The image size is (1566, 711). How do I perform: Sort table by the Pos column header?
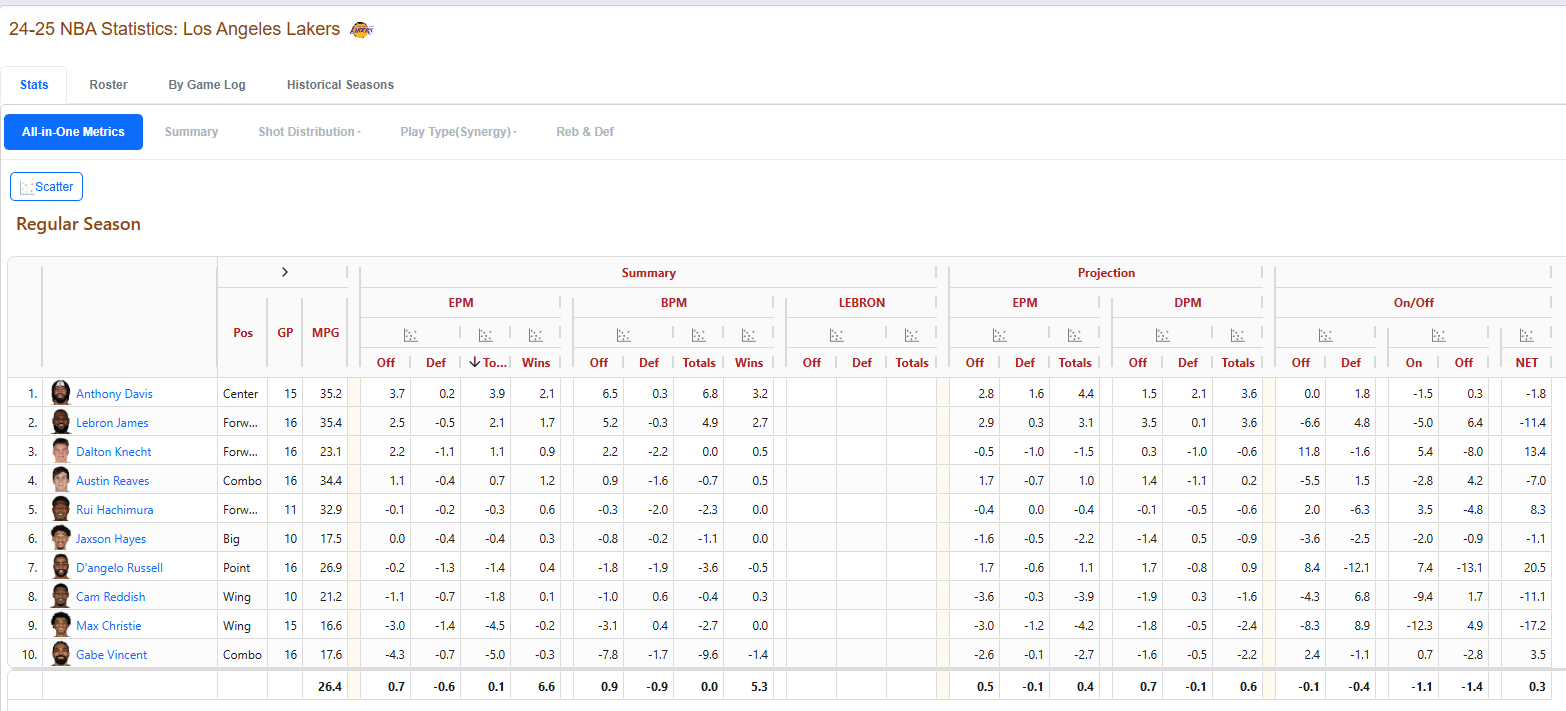click(x=243, y=333)
